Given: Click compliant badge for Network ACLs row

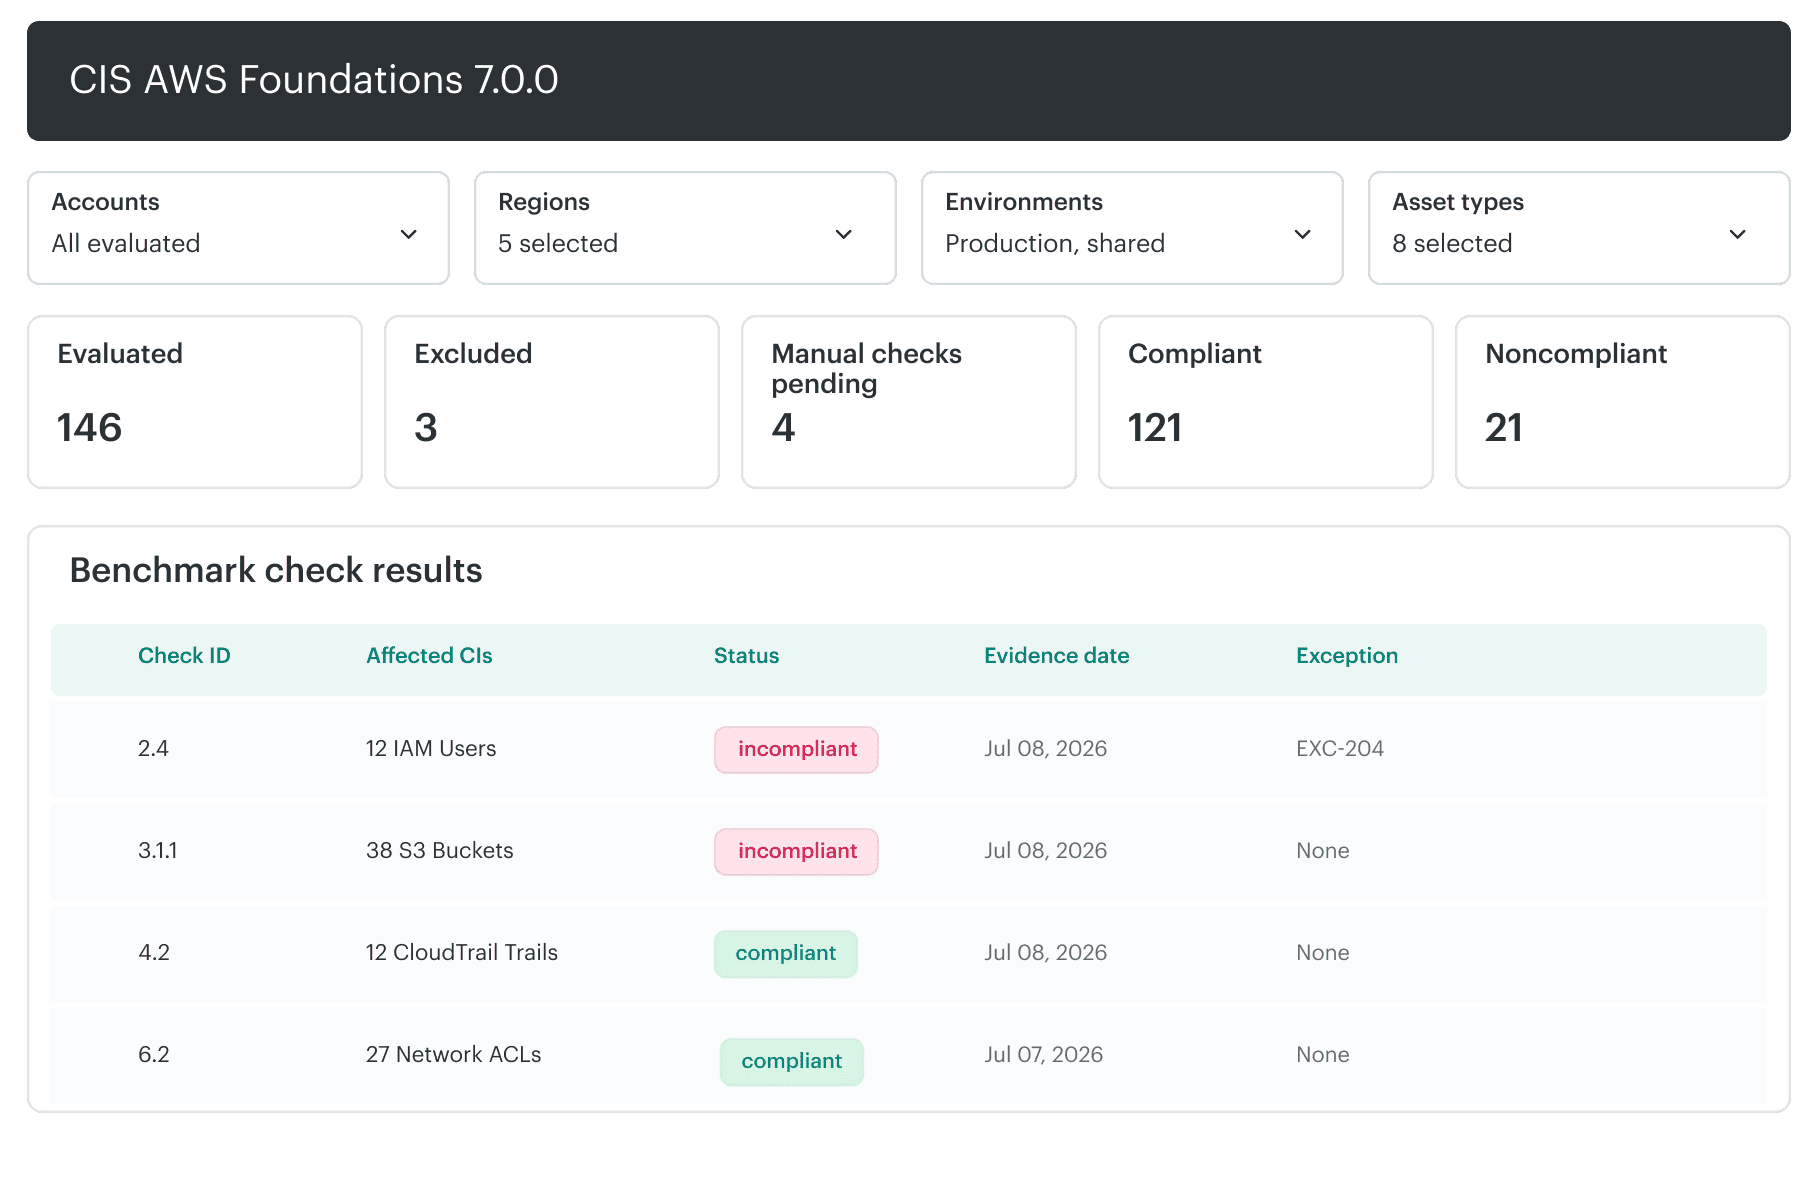Looking at the screenshot, I should point(792,1062).
